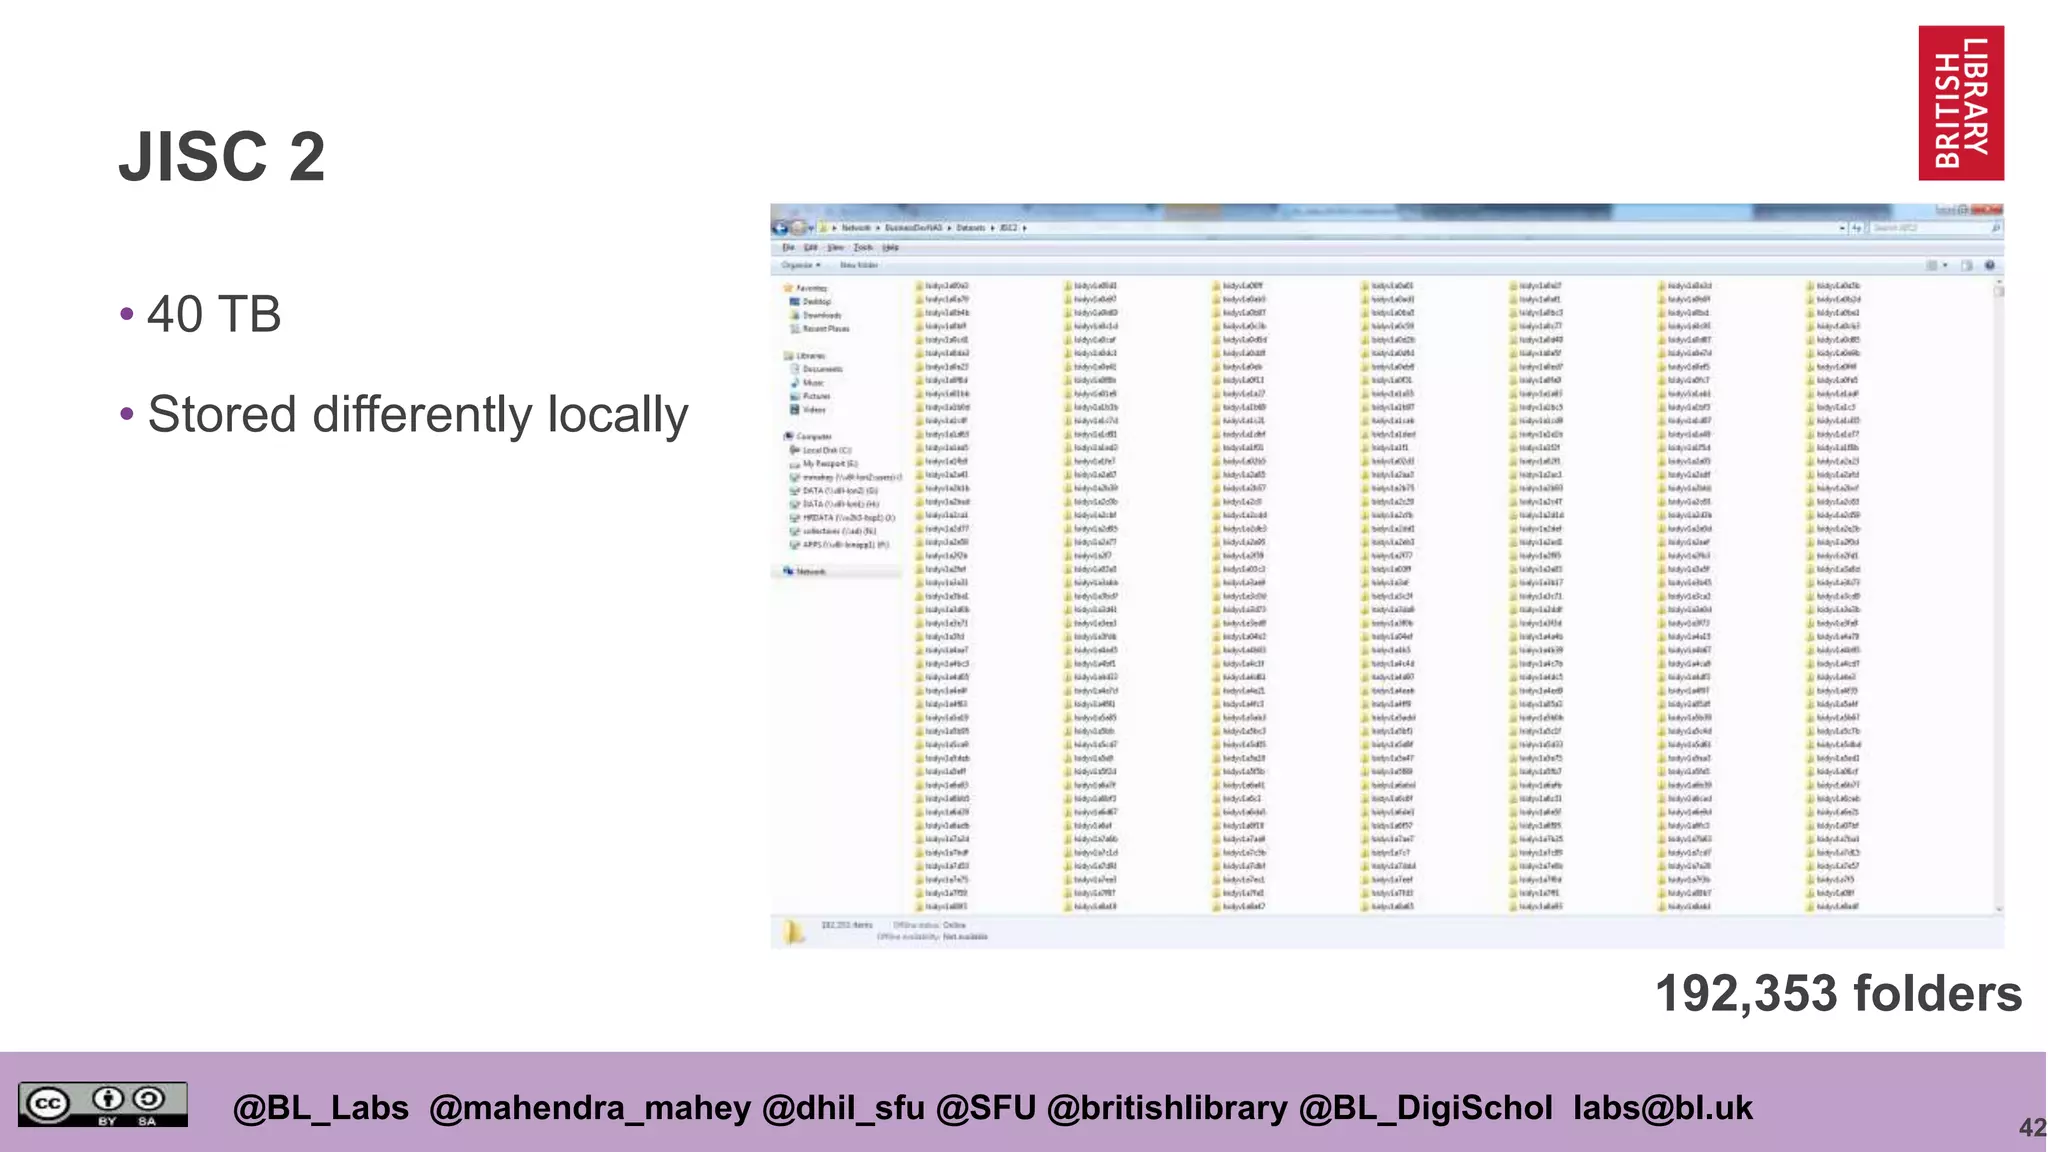The image size is (2048, 1152).
Task: Open the Organize dropdown
Action: coord(801,265)
